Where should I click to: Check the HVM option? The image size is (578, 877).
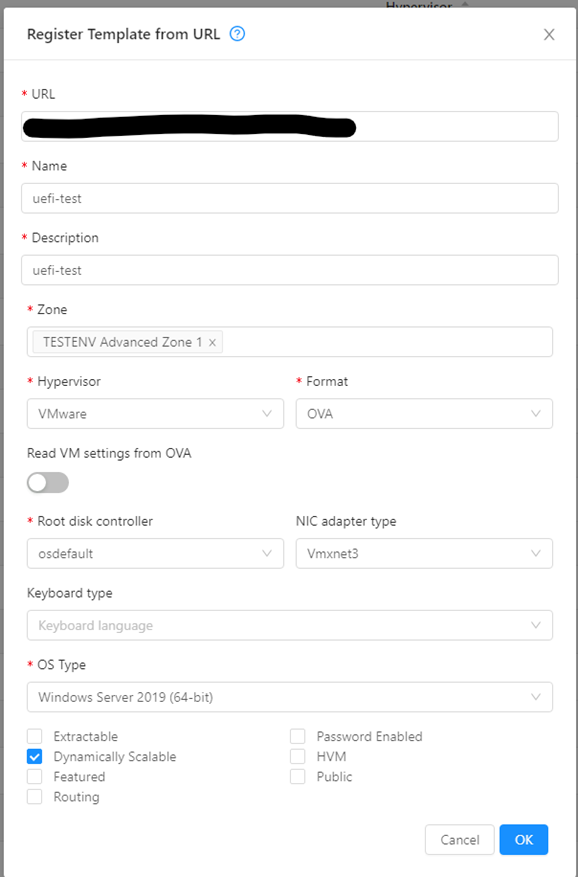298,756
